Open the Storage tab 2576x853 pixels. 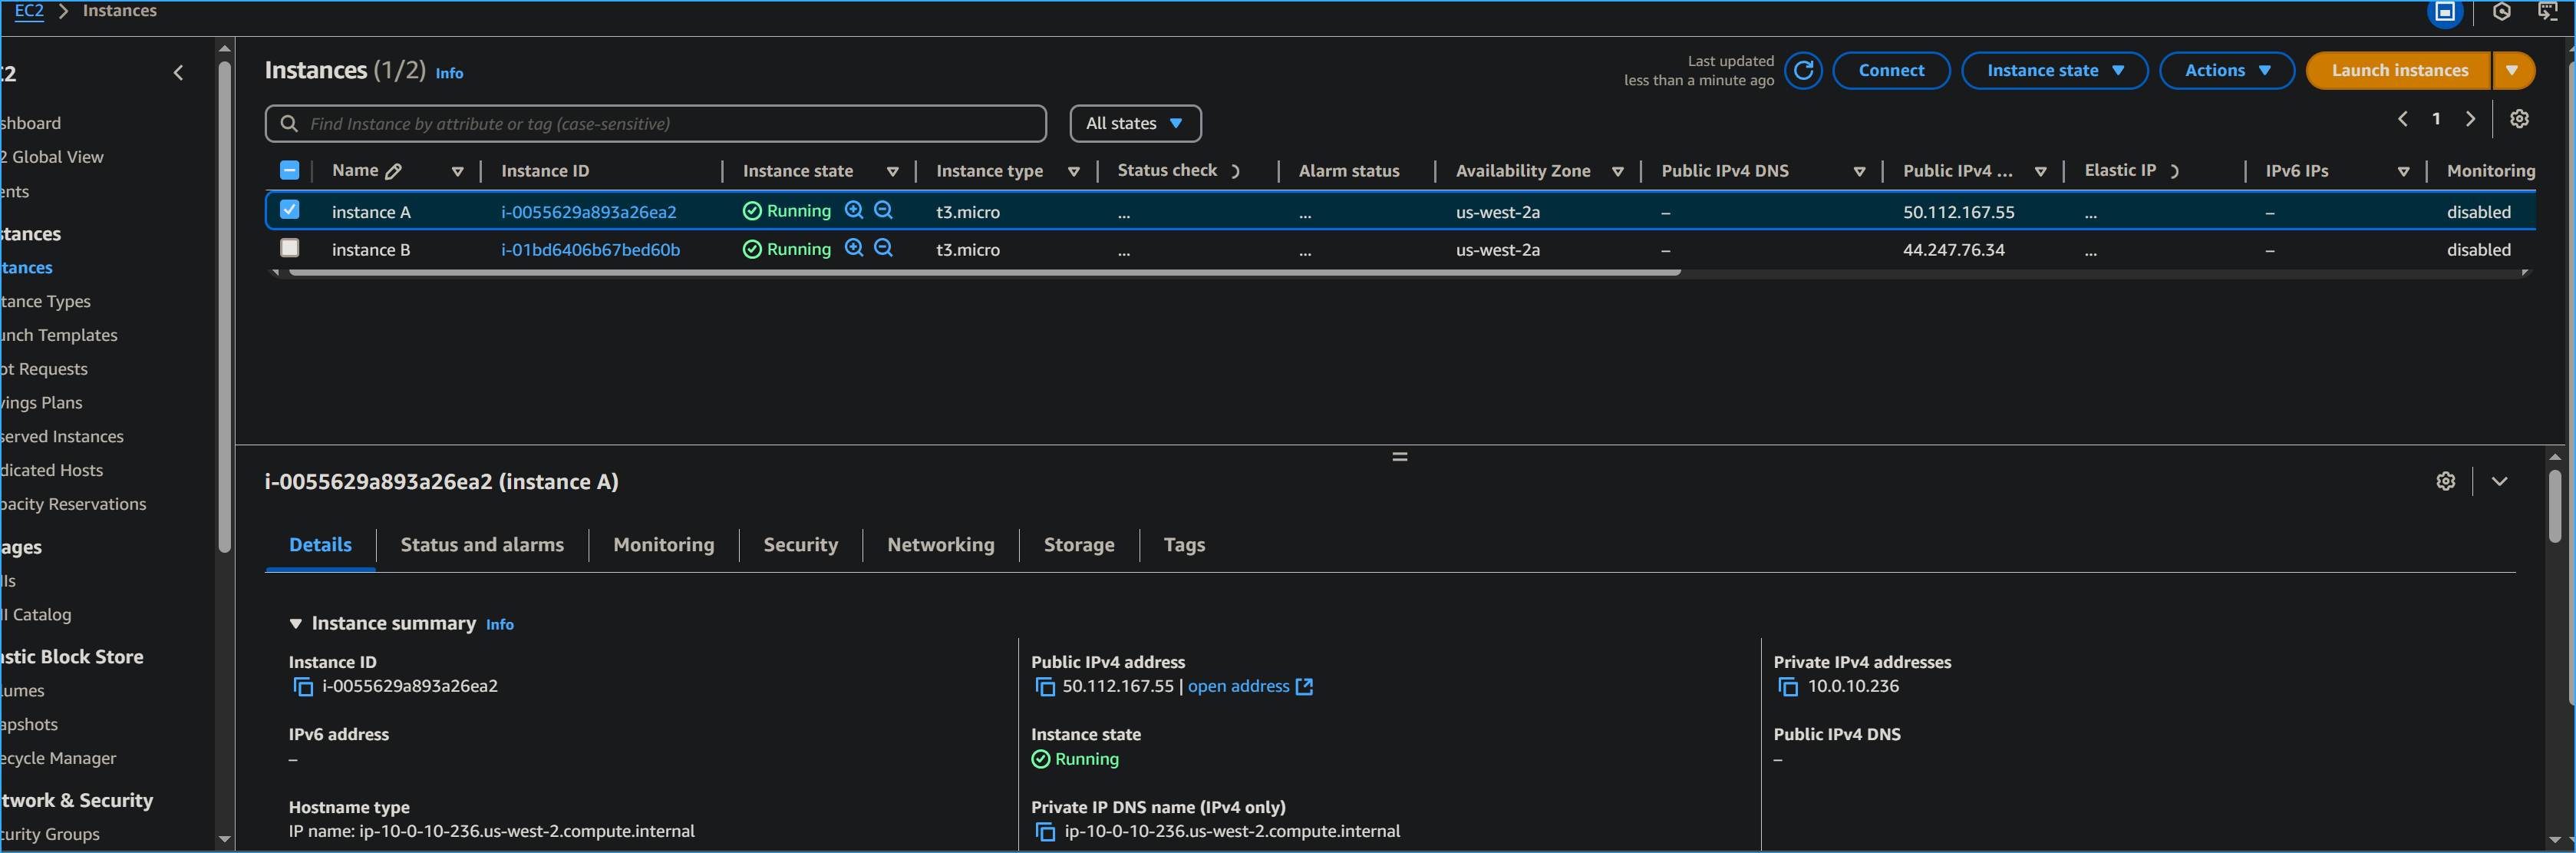click(1079, 545)
